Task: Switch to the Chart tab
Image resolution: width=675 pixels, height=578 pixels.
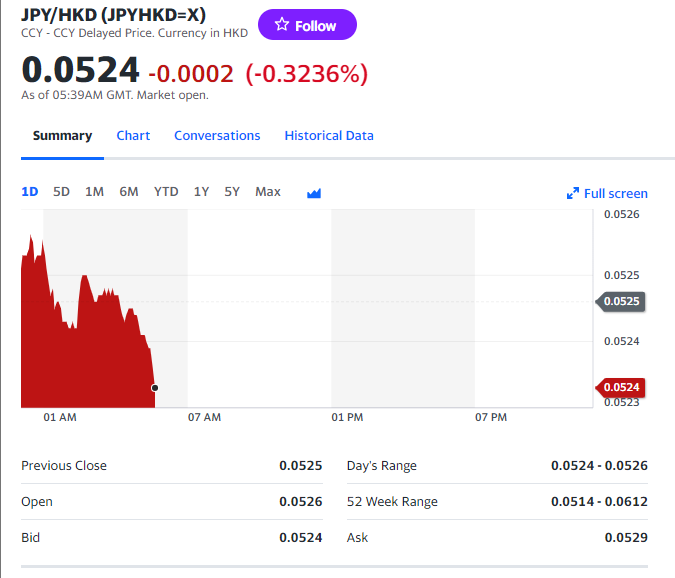Action: 133,136
